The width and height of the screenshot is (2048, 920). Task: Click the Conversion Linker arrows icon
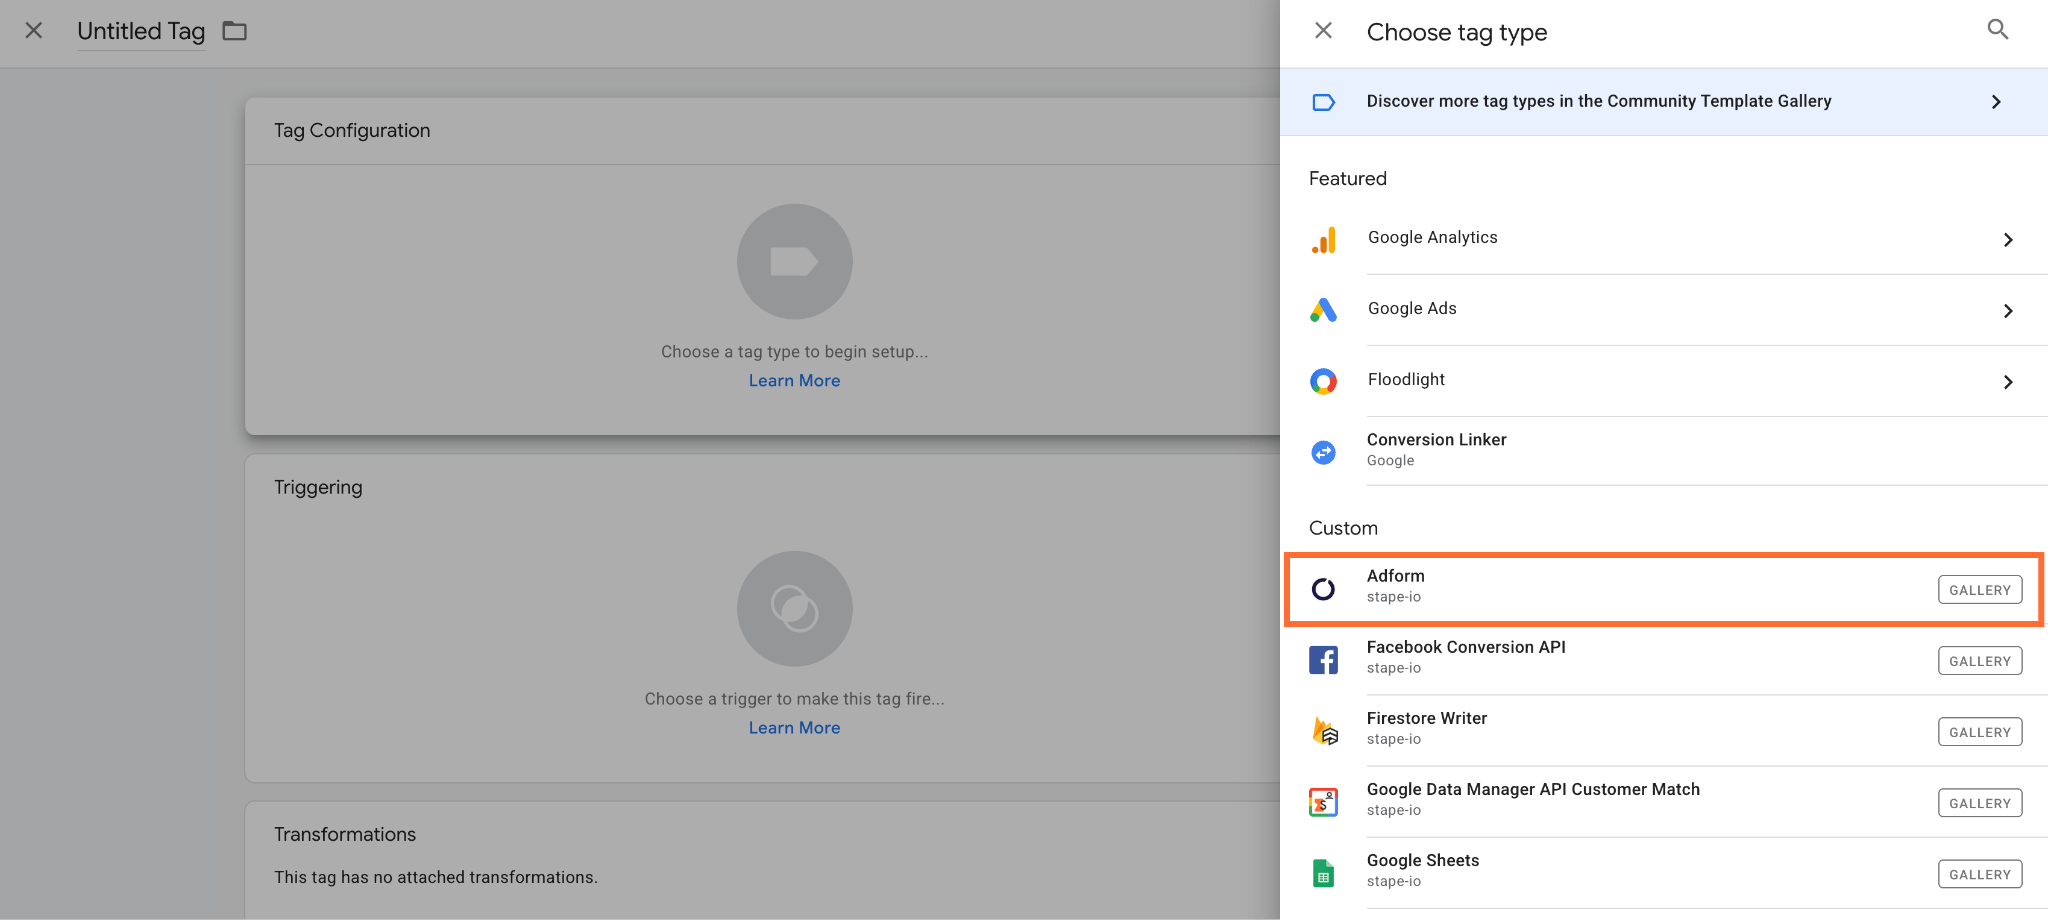pyautogui.click(x=1323, y=452)
